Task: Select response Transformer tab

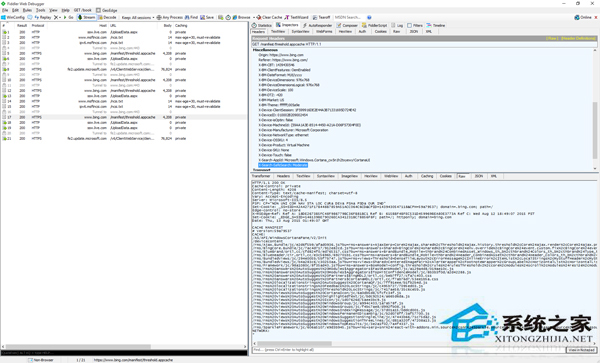Action: [x=261, y=176]
